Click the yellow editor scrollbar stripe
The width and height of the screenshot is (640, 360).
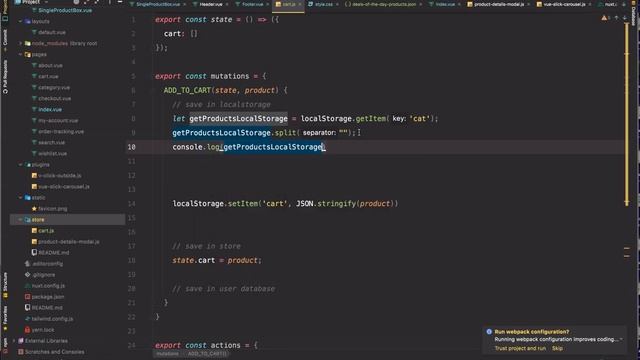coord(627,114)
